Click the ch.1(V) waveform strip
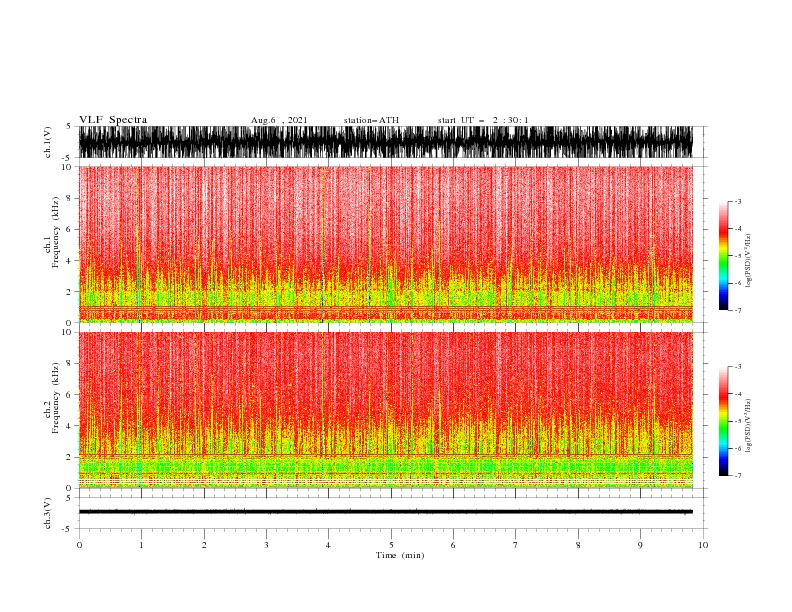This screenshot has height=612, width=792. [385, 142]
